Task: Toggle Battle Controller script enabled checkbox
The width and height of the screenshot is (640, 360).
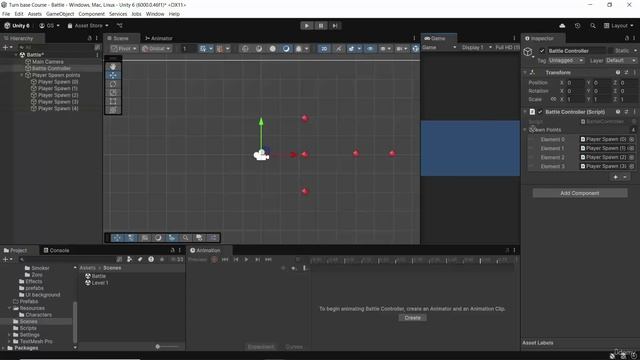Action: [x=540, y=112]
